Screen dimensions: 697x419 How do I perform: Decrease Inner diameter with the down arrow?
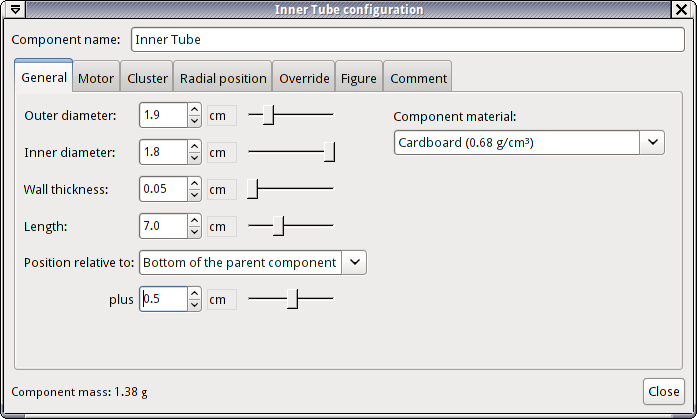click(194, 158)
